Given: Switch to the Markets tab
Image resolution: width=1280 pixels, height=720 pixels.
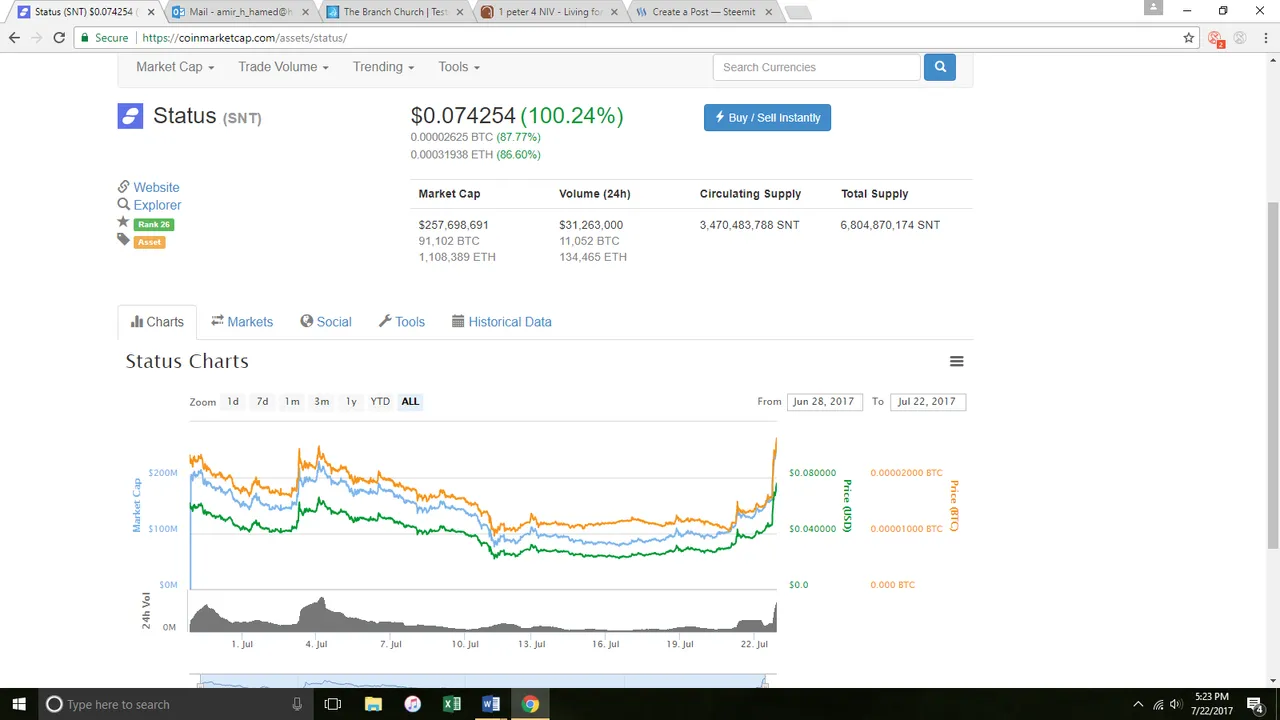Looking at the screenshot, I should 242,322.
